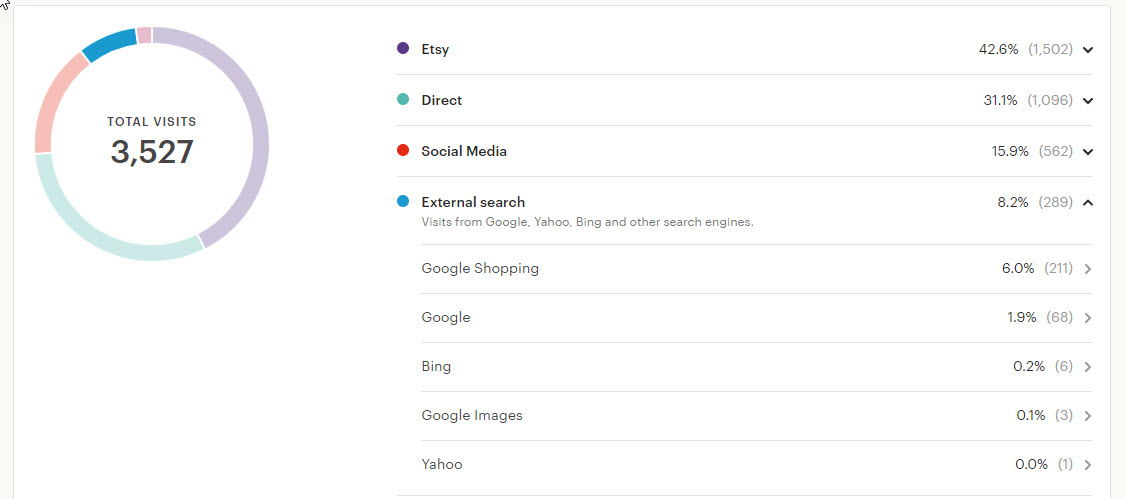
Task: Click the purple Etsy legend dot
Action: [x=403, y=48]
